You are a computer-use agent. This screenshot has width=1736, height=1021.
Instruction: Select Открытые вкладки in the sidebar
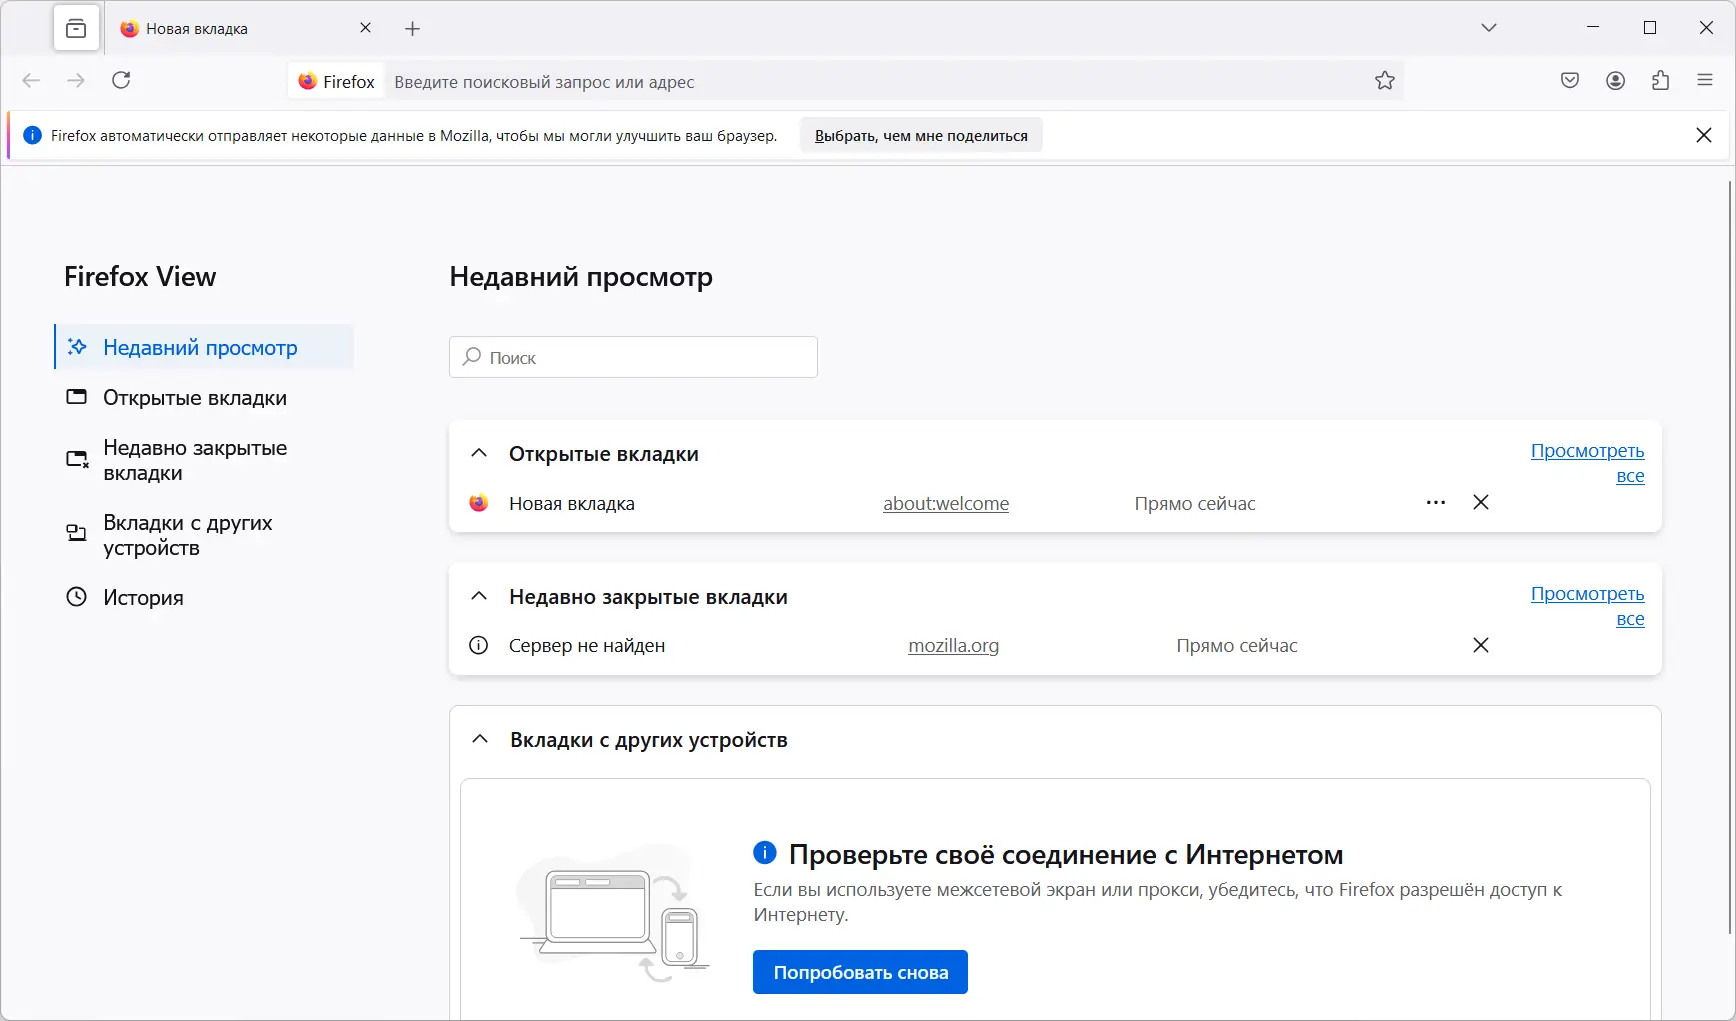coord(194,397)
